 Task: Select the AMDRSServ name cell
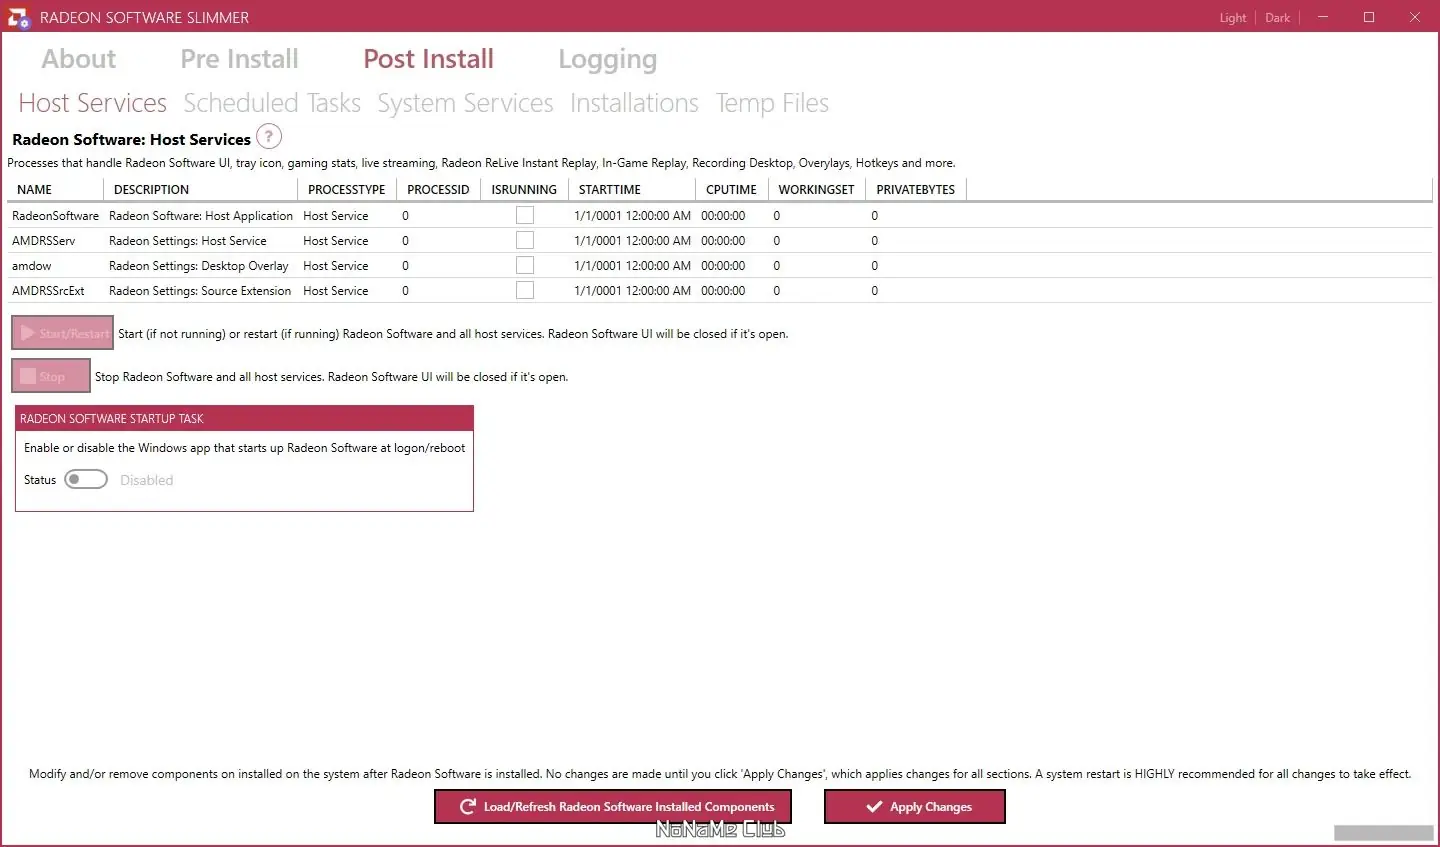43,241
